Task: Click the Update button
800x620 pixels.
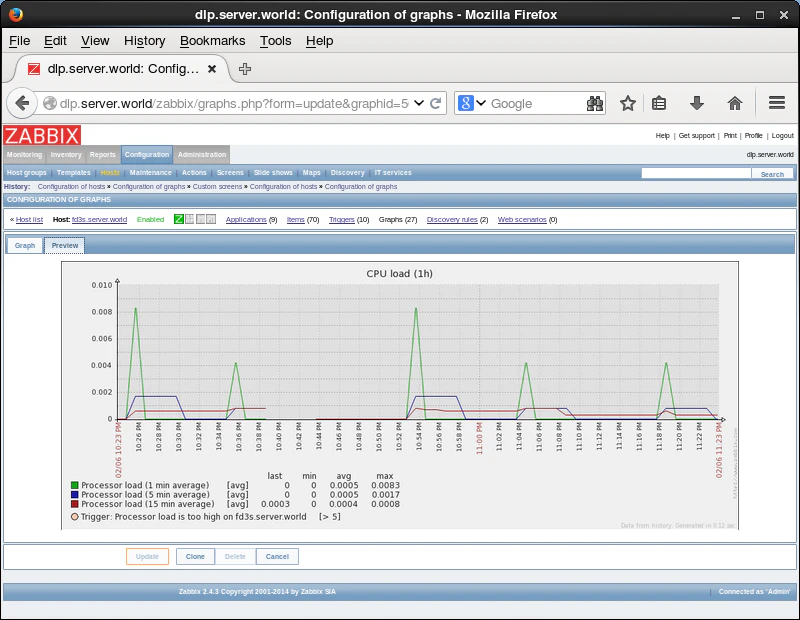Action: pyautogui.click(x=147, y=557)
